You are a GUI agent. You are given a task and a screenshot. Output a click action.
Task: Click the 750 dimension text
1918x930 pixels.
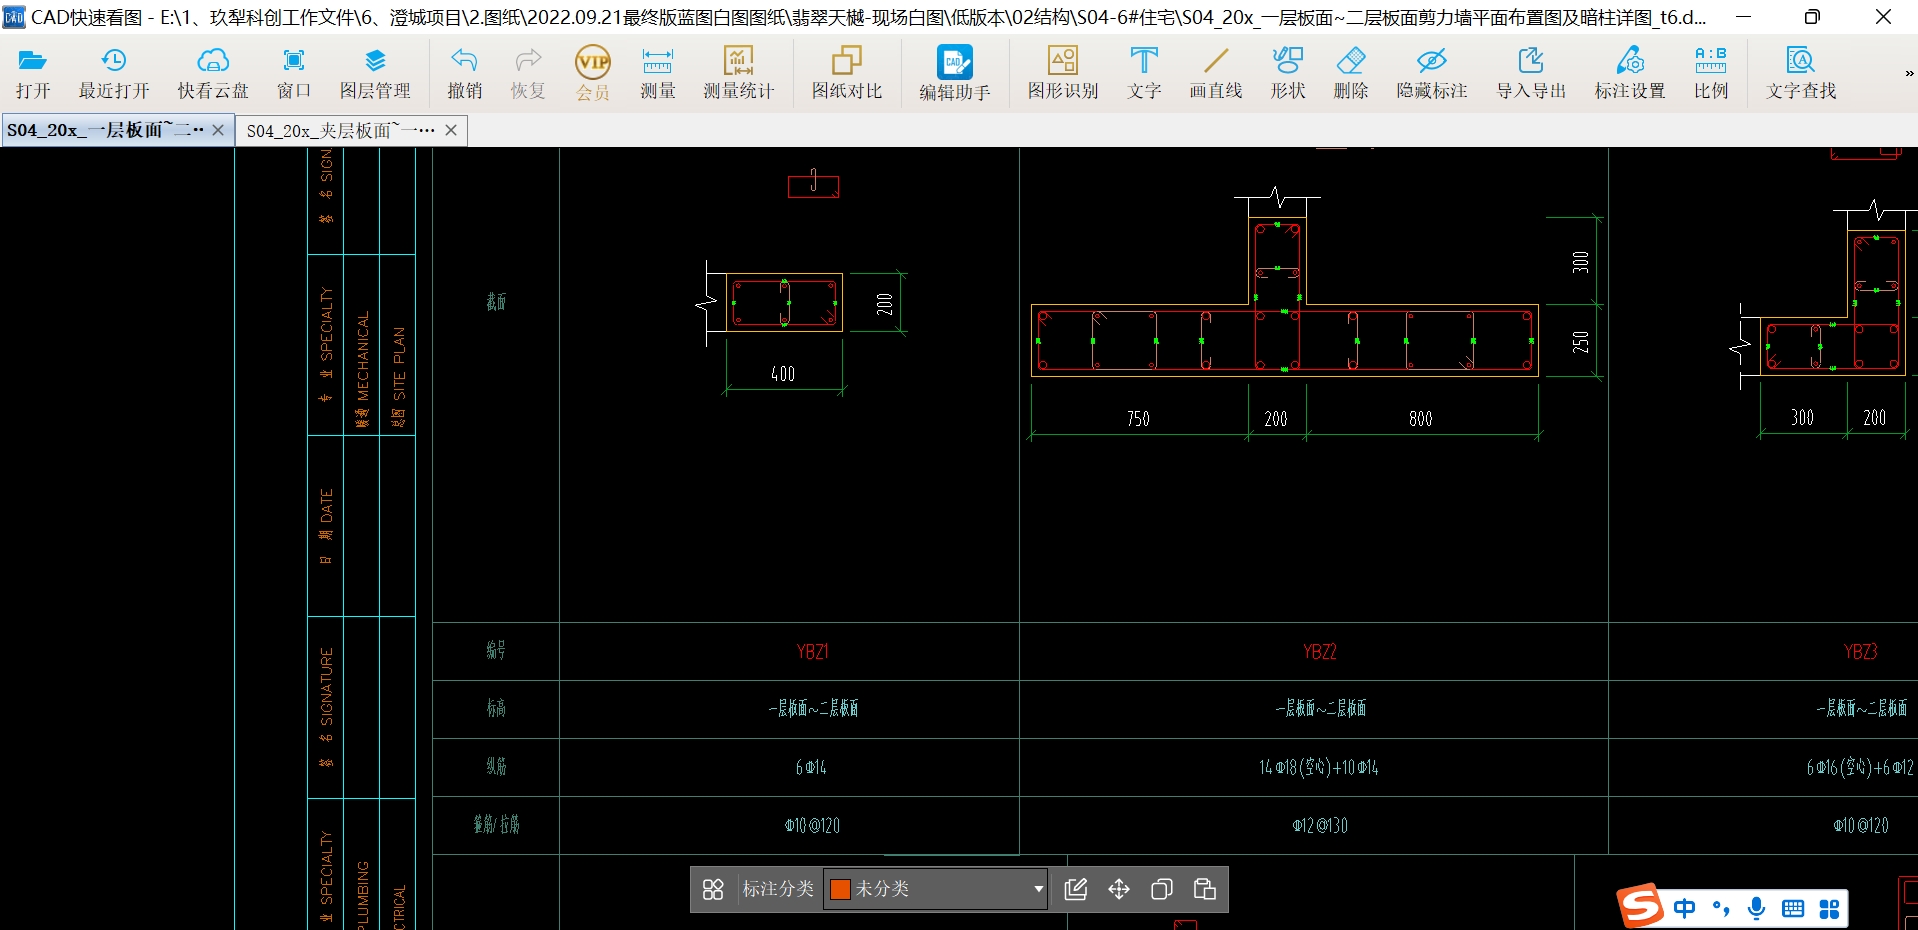1138,419
